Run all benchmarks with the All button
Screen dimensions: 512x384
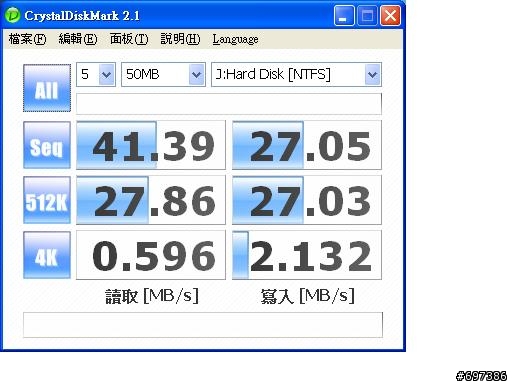click(47, 88)
